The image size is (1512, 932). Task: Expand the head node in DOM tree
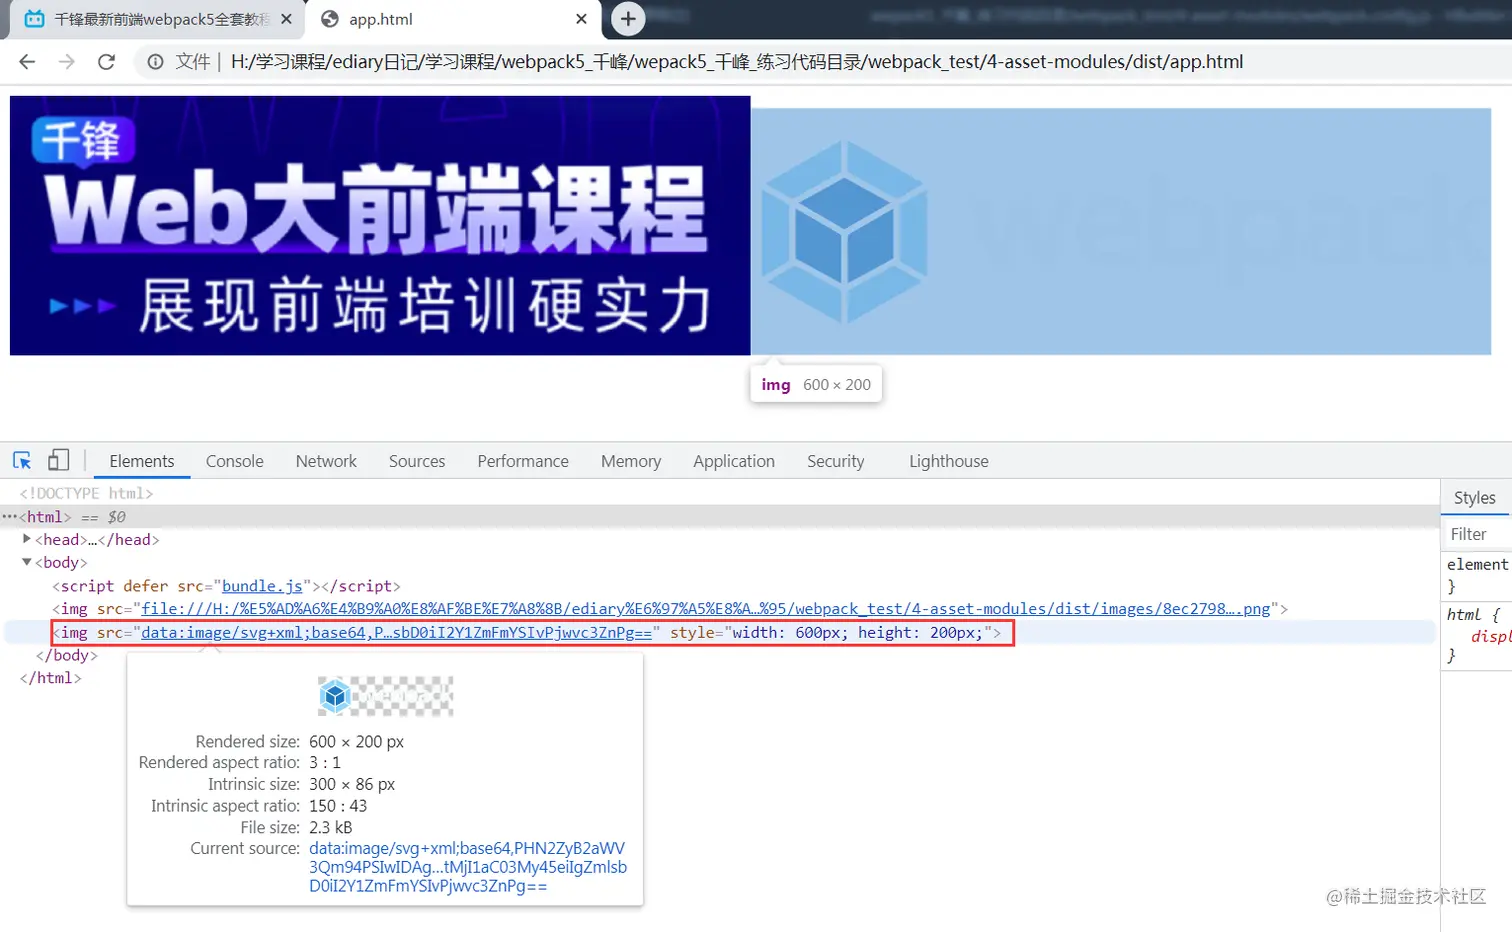26,539
